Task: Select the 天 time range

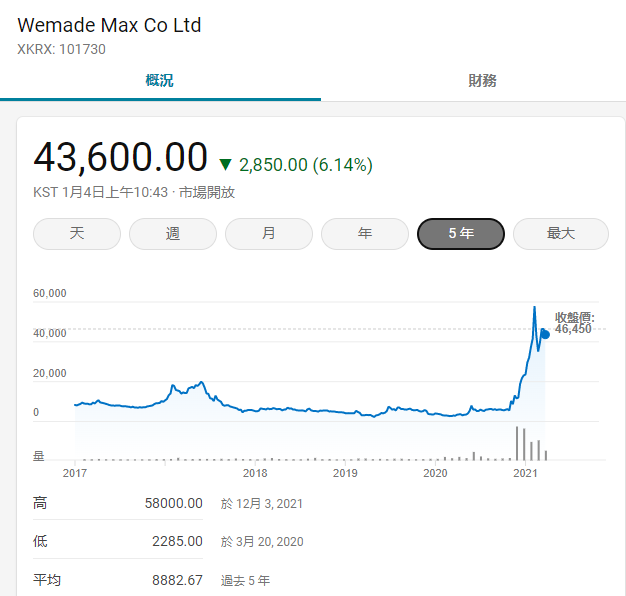Action: click(x=77, y=234)
